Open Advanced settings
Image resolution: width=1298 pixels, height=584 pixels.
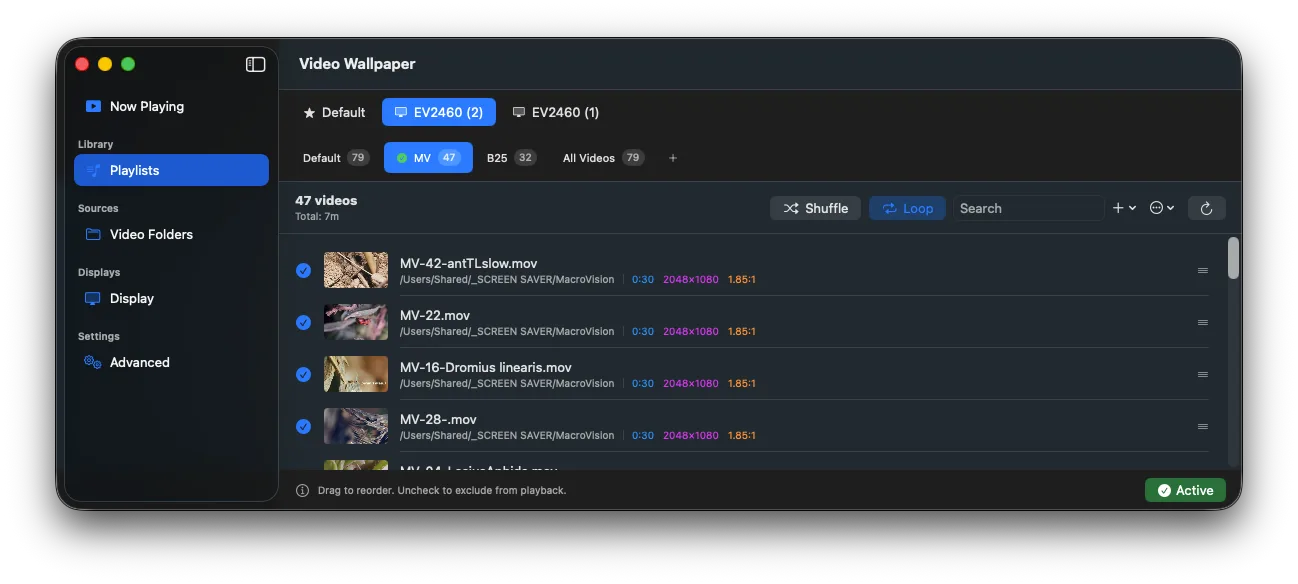(x=171, y=362)
